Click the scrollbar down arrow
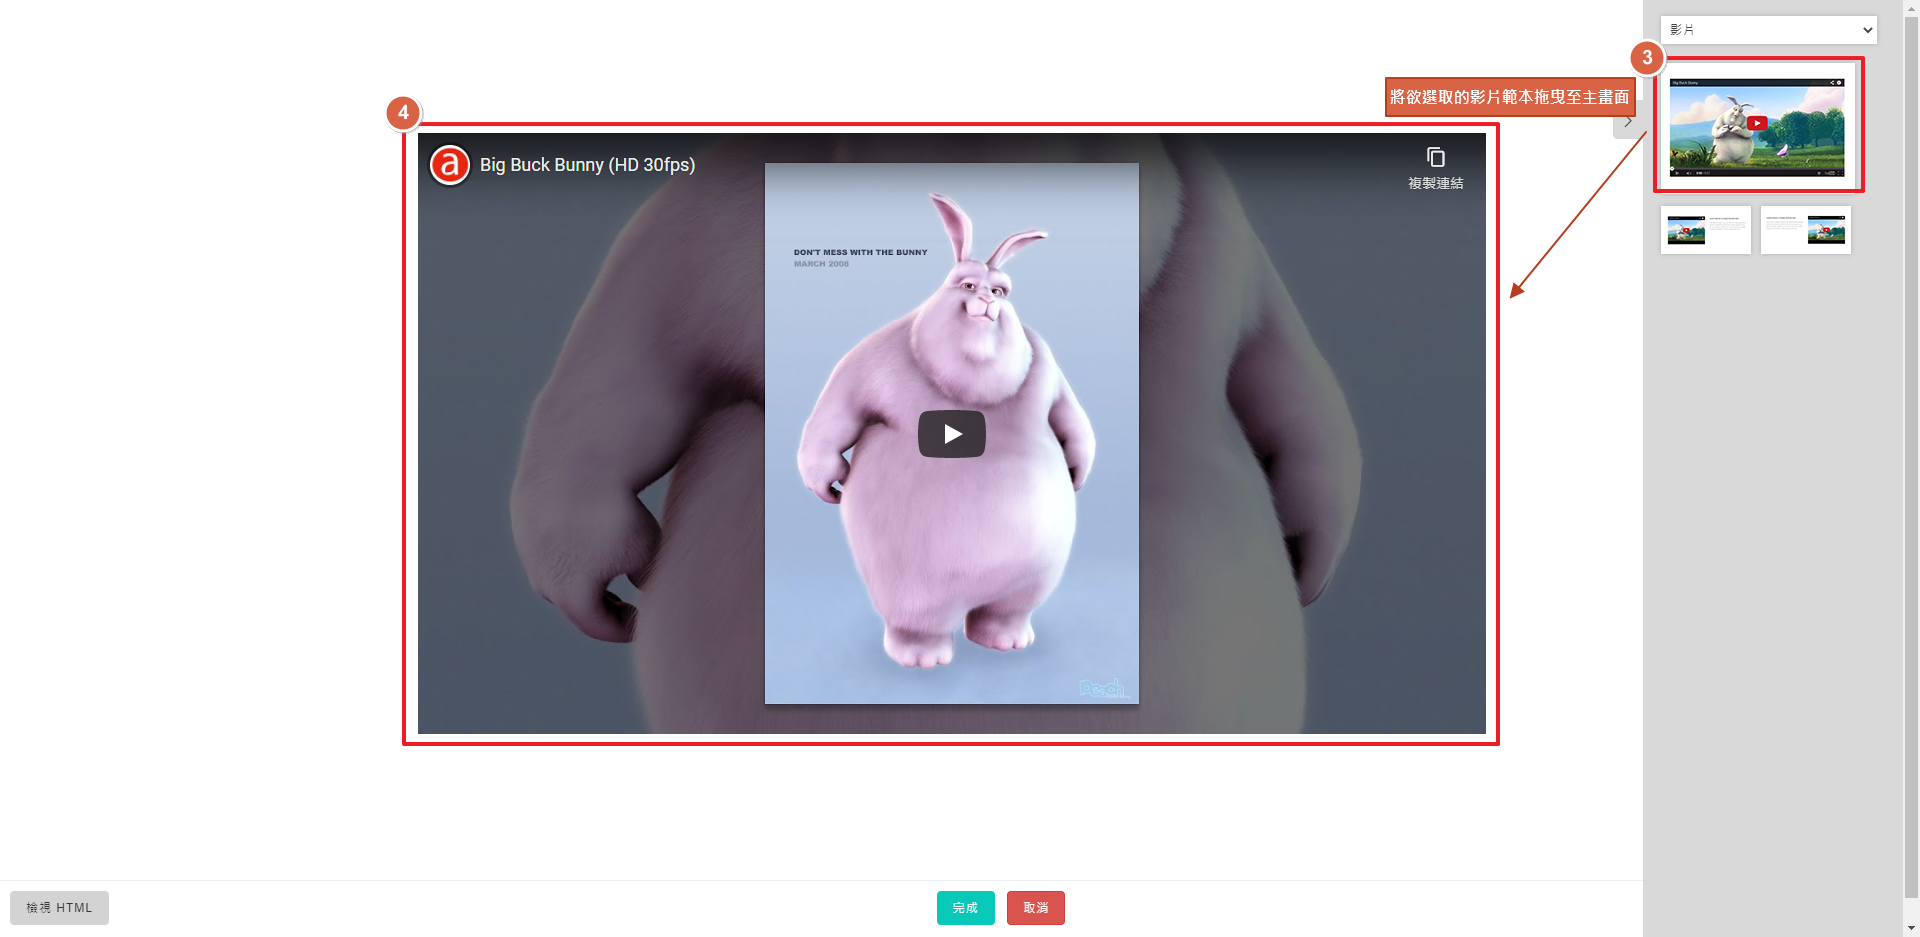 [1911, 929]
